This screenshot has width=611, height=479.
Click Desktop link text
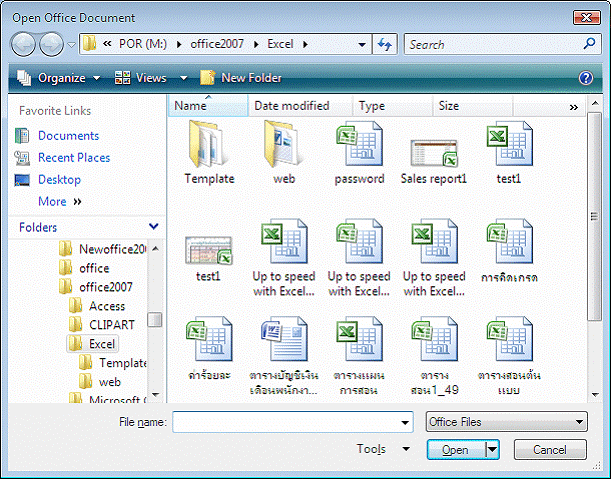tap(59, 180)
